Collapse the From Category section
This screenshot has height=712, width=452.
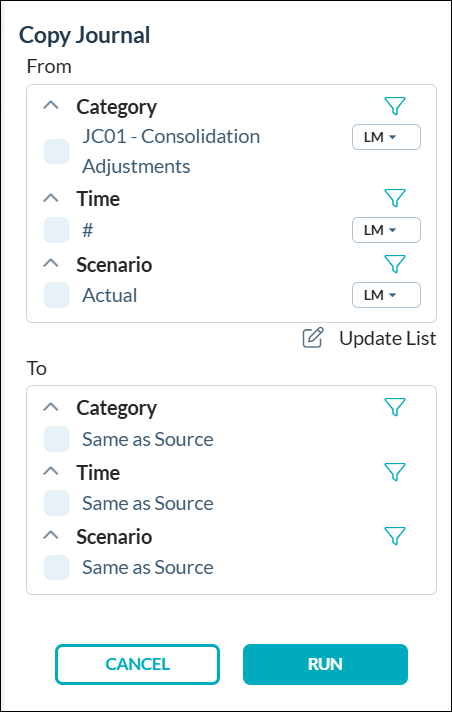click(51, 106)
